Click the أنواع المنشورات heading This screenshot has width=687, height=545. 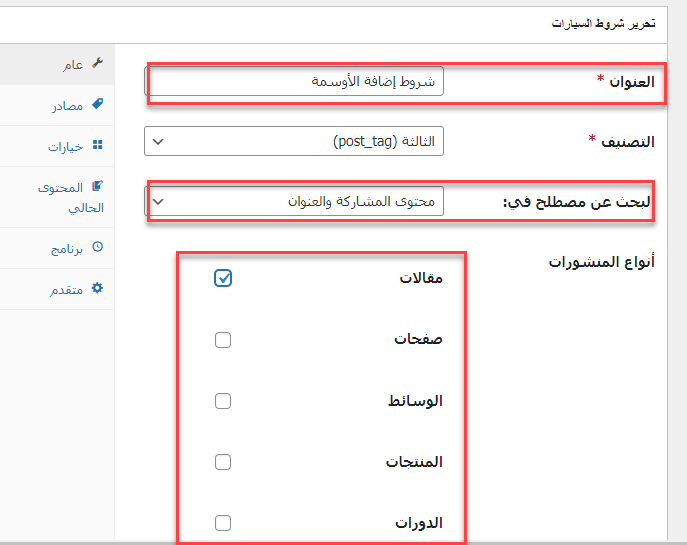pos(602,262)
